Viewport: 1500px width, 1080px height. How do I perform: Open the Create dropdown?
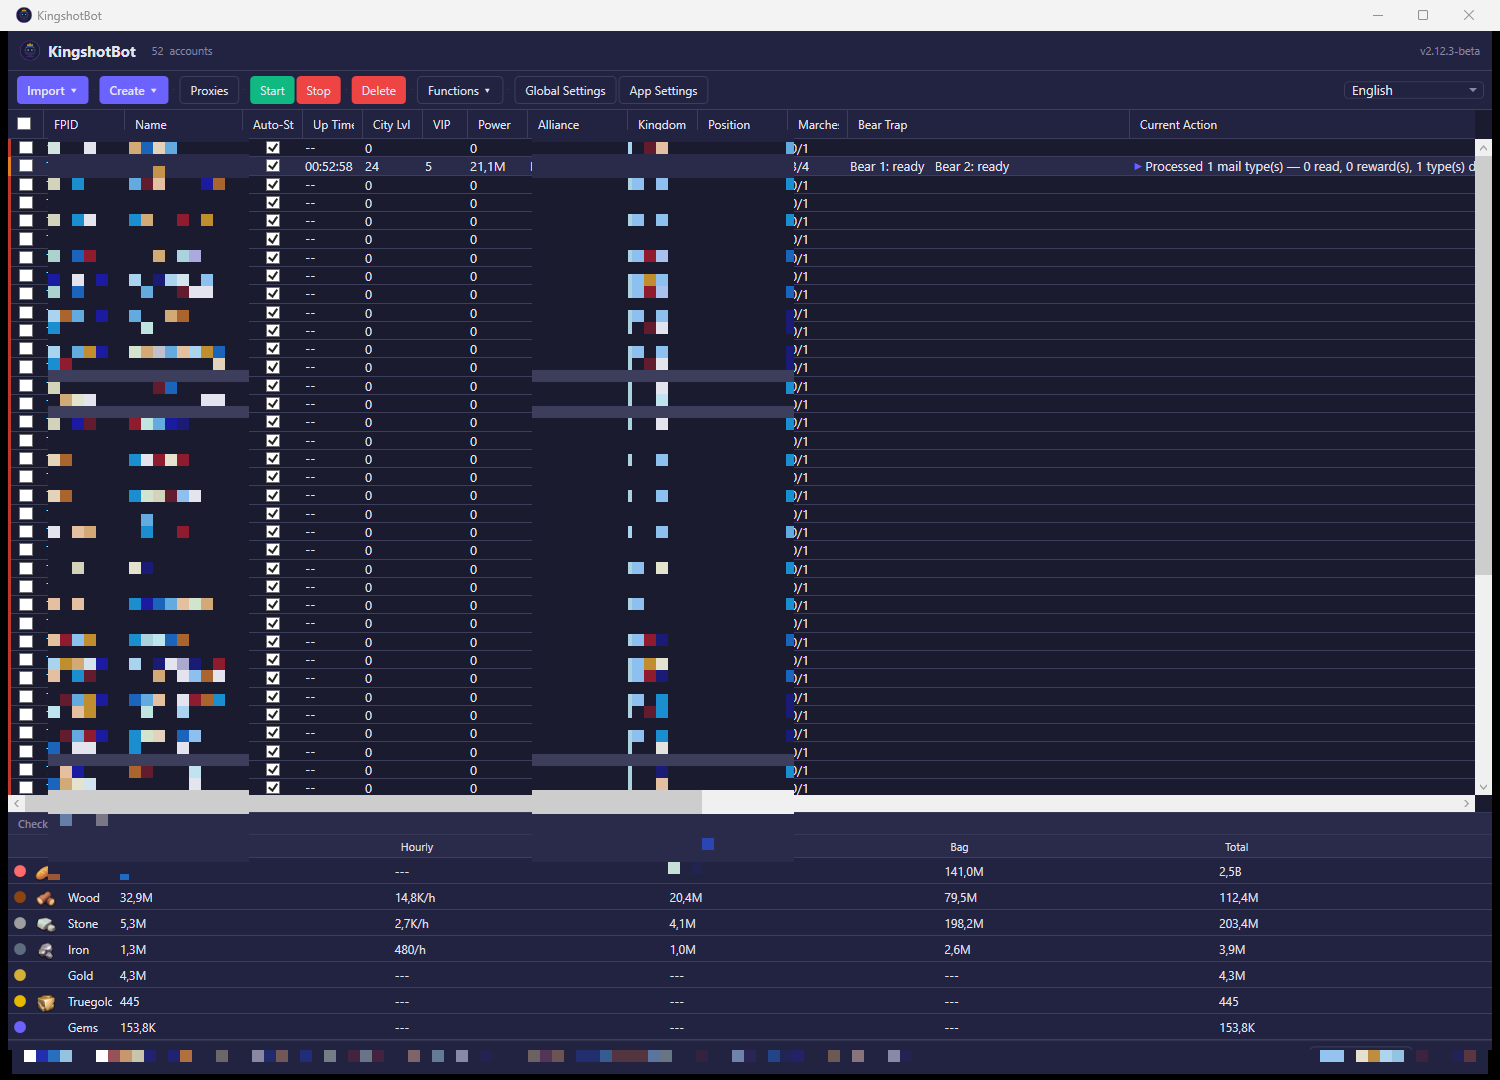[133, 90]
